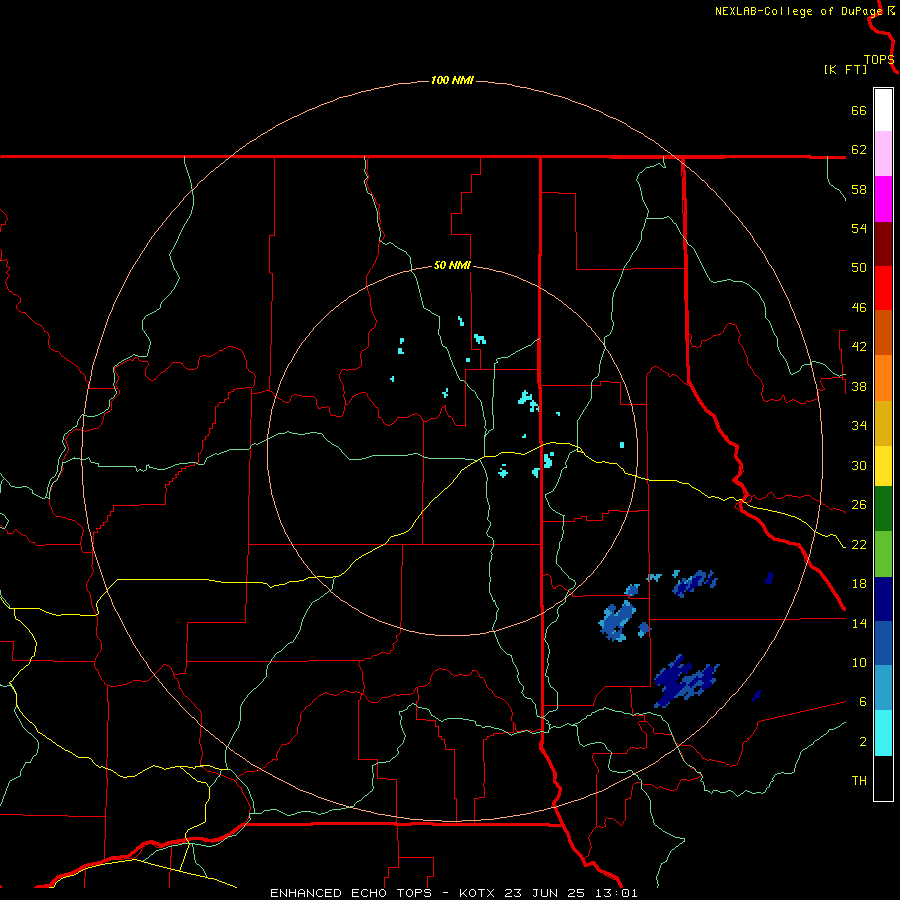Click the legend value 62
Image resolution: width=900 pixels, height=900 pixels.
859,150
